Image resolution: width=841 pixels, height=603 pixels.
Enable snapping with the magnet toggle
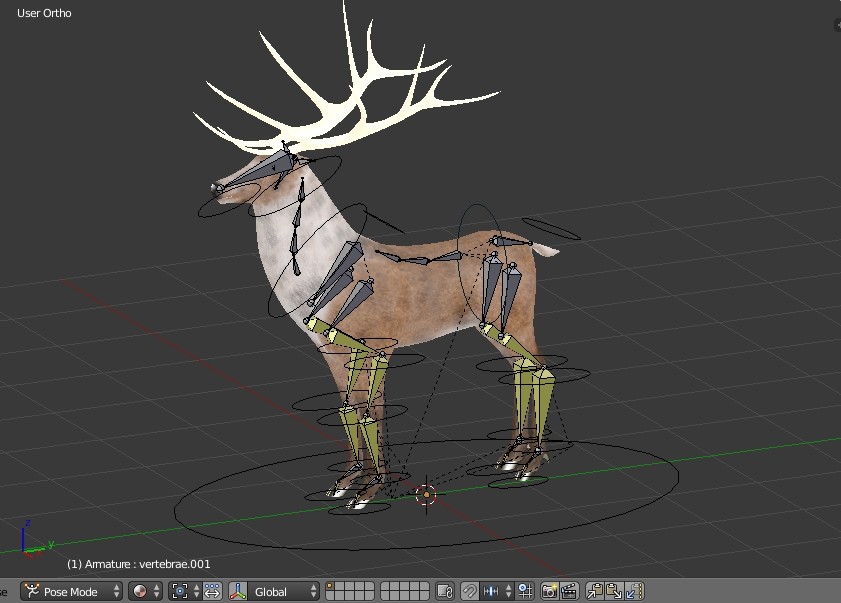tap(470, 591)
